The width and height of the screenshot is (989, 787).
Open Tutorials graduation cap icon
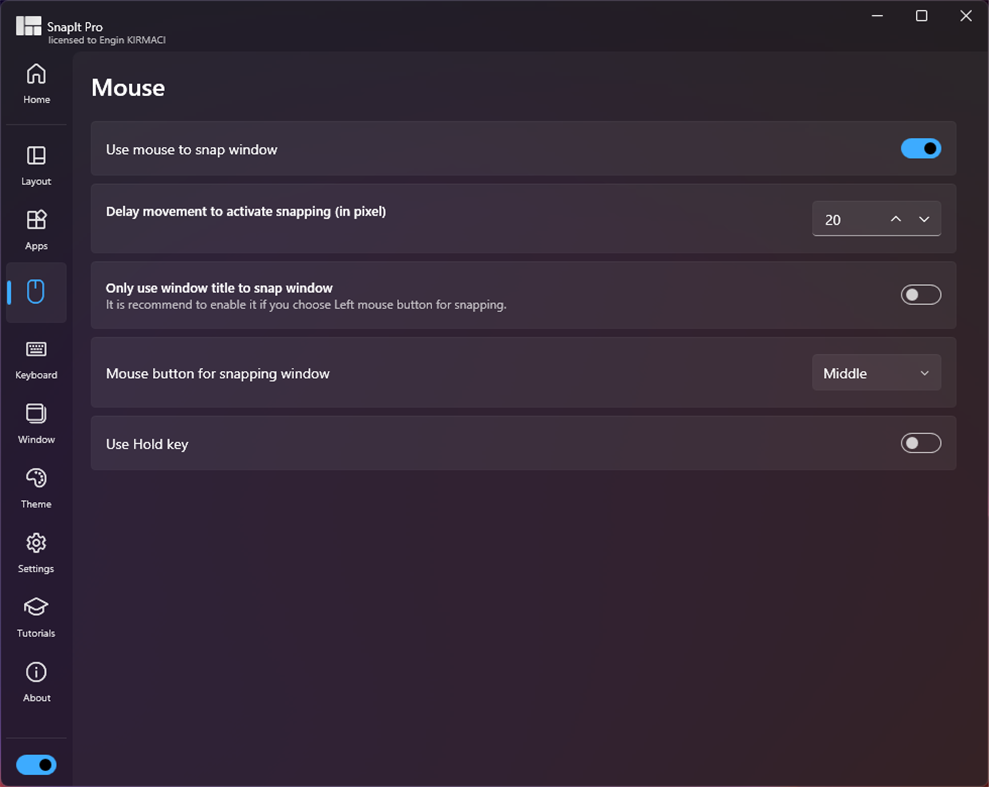click(36, 608)
